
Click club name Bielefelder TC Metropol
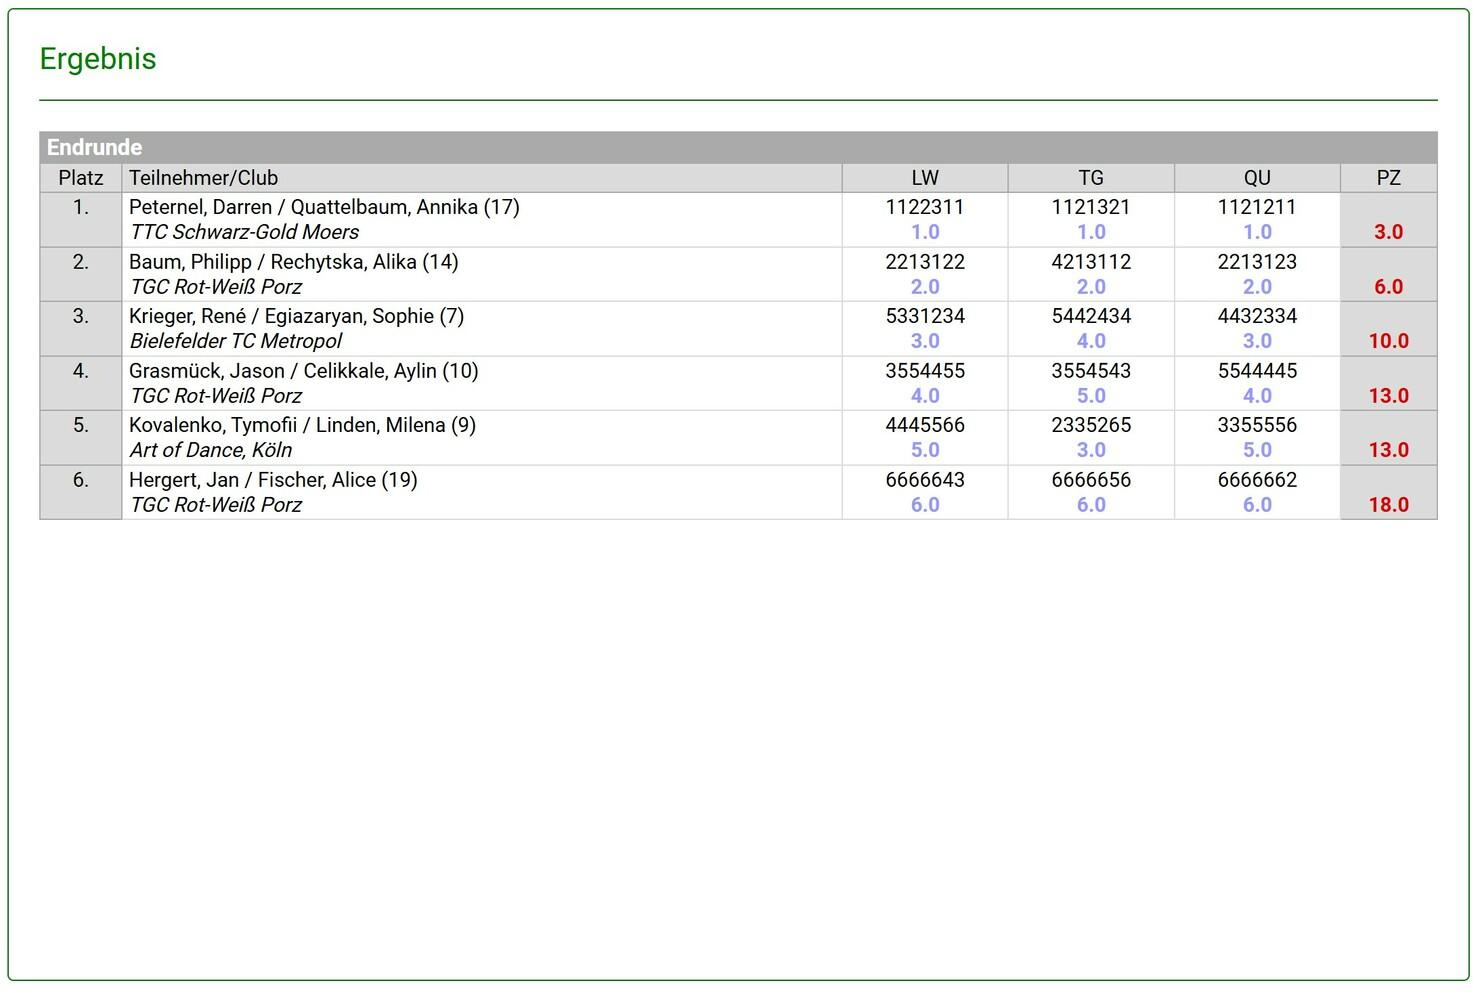pyautogui.click(x=236, y=341)
